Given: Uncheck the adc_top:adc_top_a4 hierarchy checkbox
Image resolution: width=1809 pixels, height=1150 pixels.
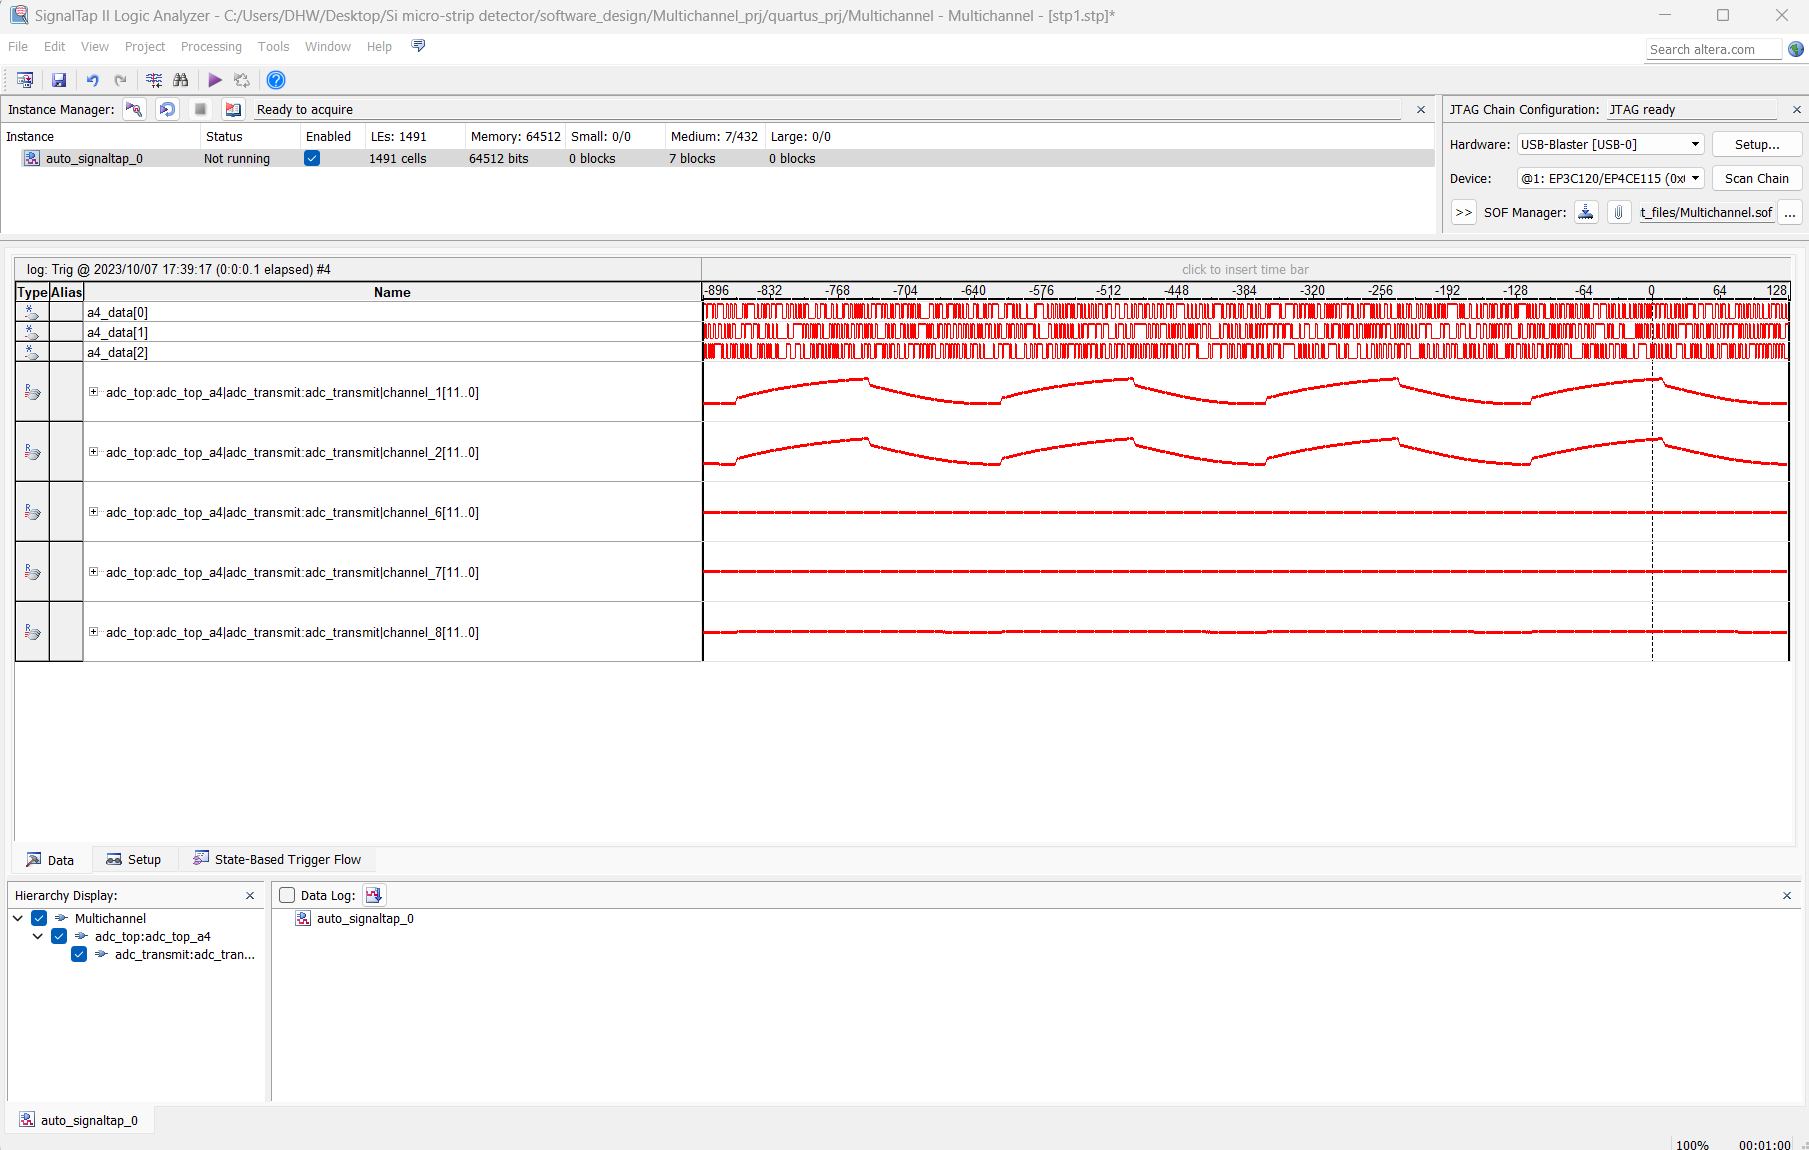Looking at the screenshot, I should (x=59, y=936).
